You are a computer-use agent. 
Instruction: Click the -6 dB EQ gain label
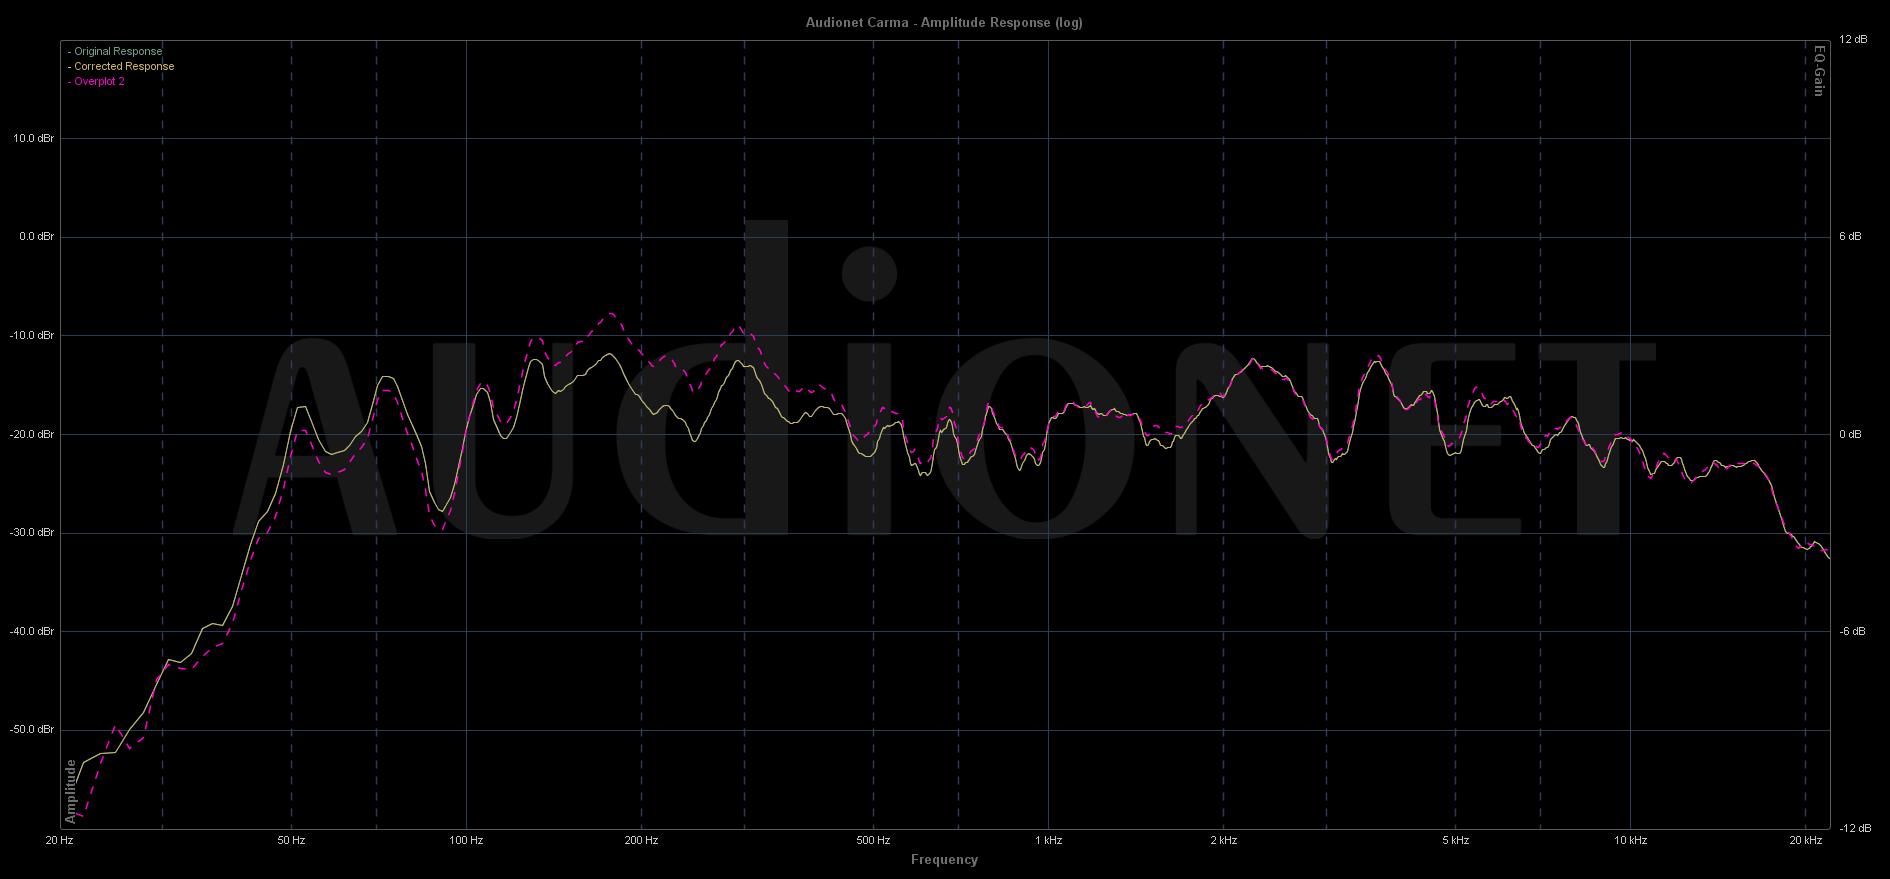click(x=1851, y=631)
